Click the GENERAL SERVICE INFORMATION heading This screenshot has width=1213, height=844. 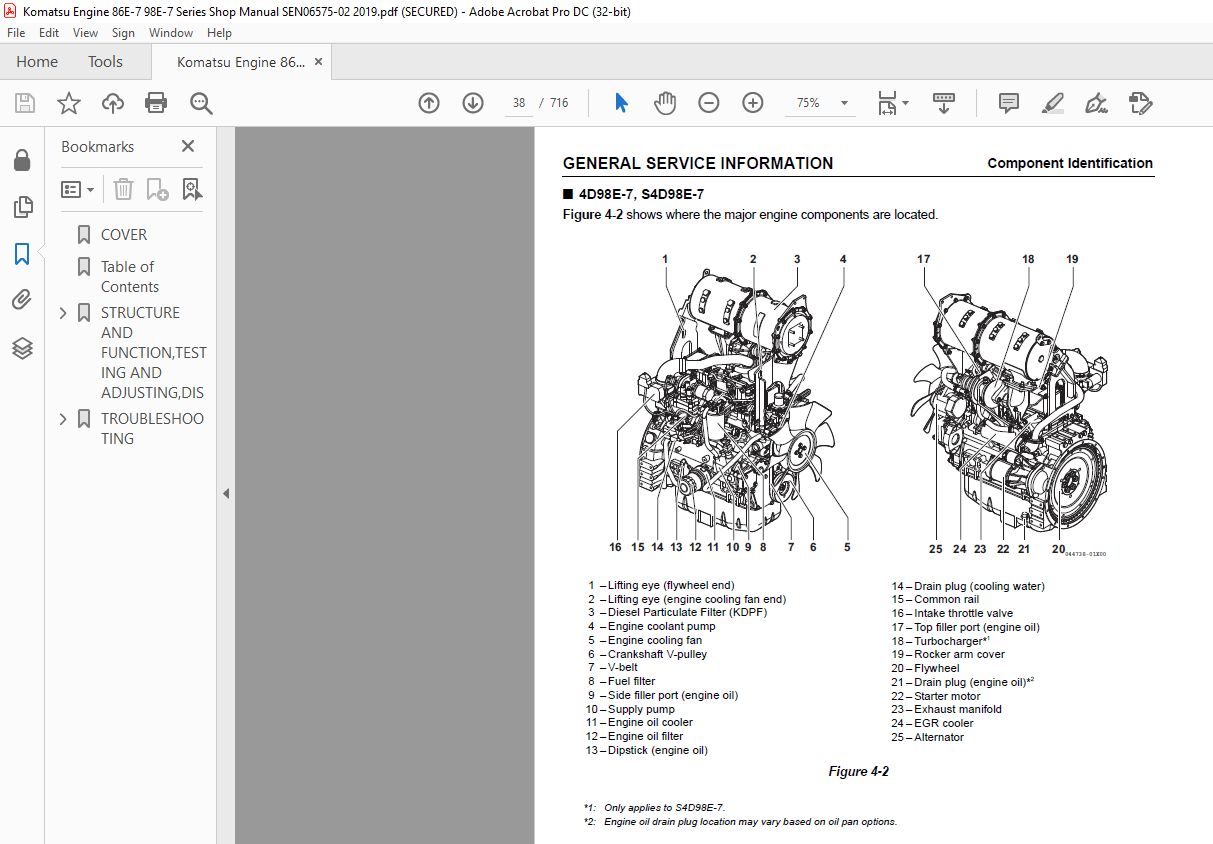coord(698,163)
